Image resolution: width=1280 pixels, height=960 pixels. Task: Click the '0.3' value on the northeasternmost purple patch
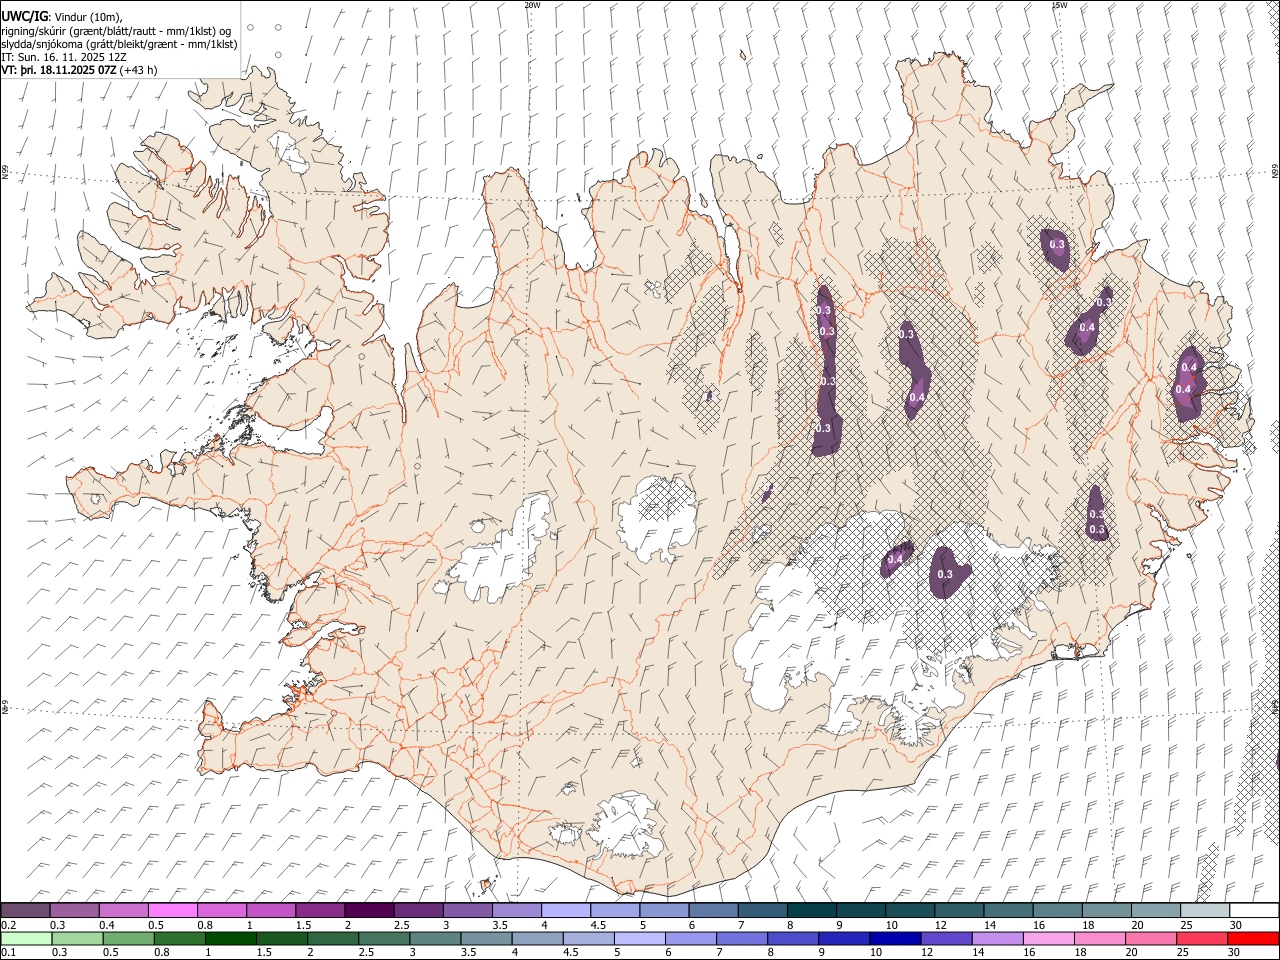coord(1057,243)
